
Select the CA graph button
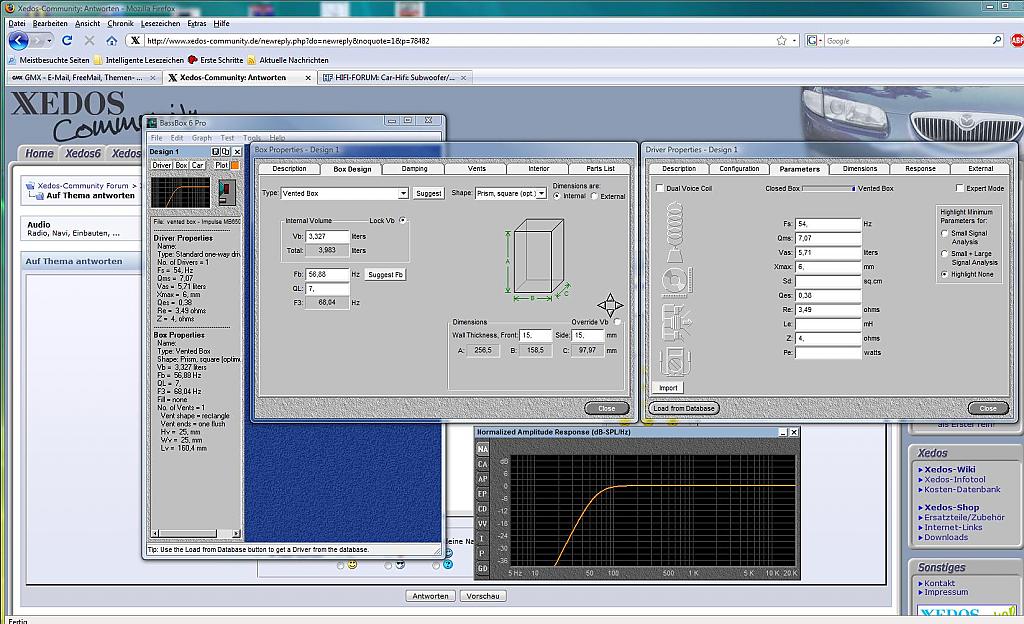(482, 464)
